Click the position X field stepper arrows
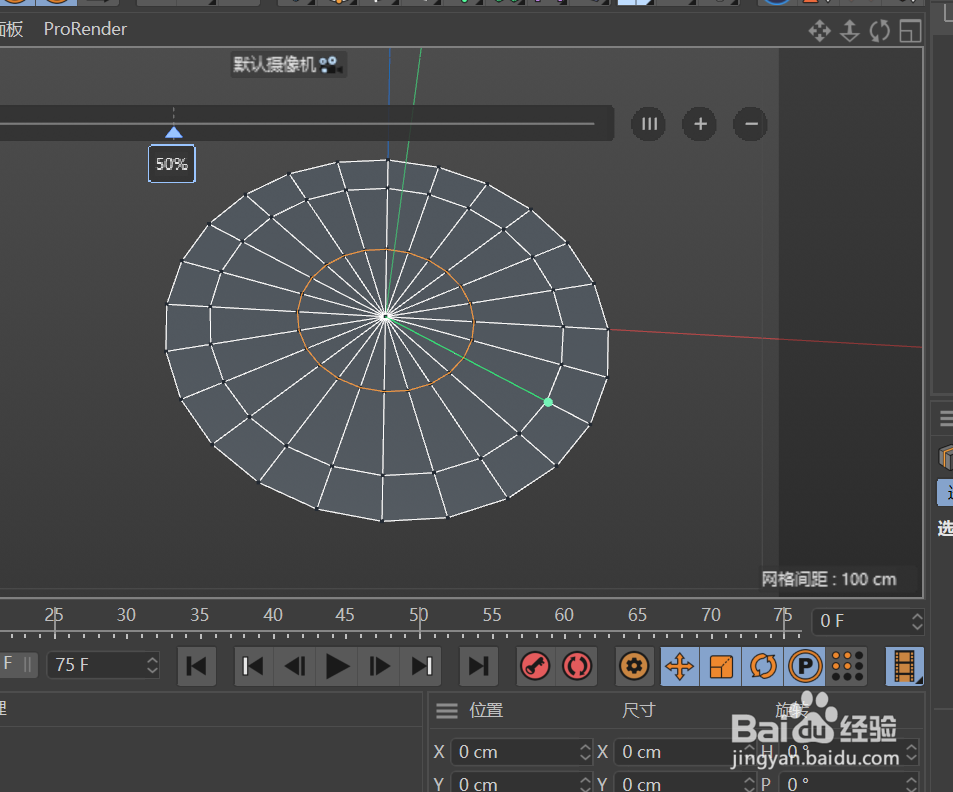This screenshot has width=953, height=792. 585,752
